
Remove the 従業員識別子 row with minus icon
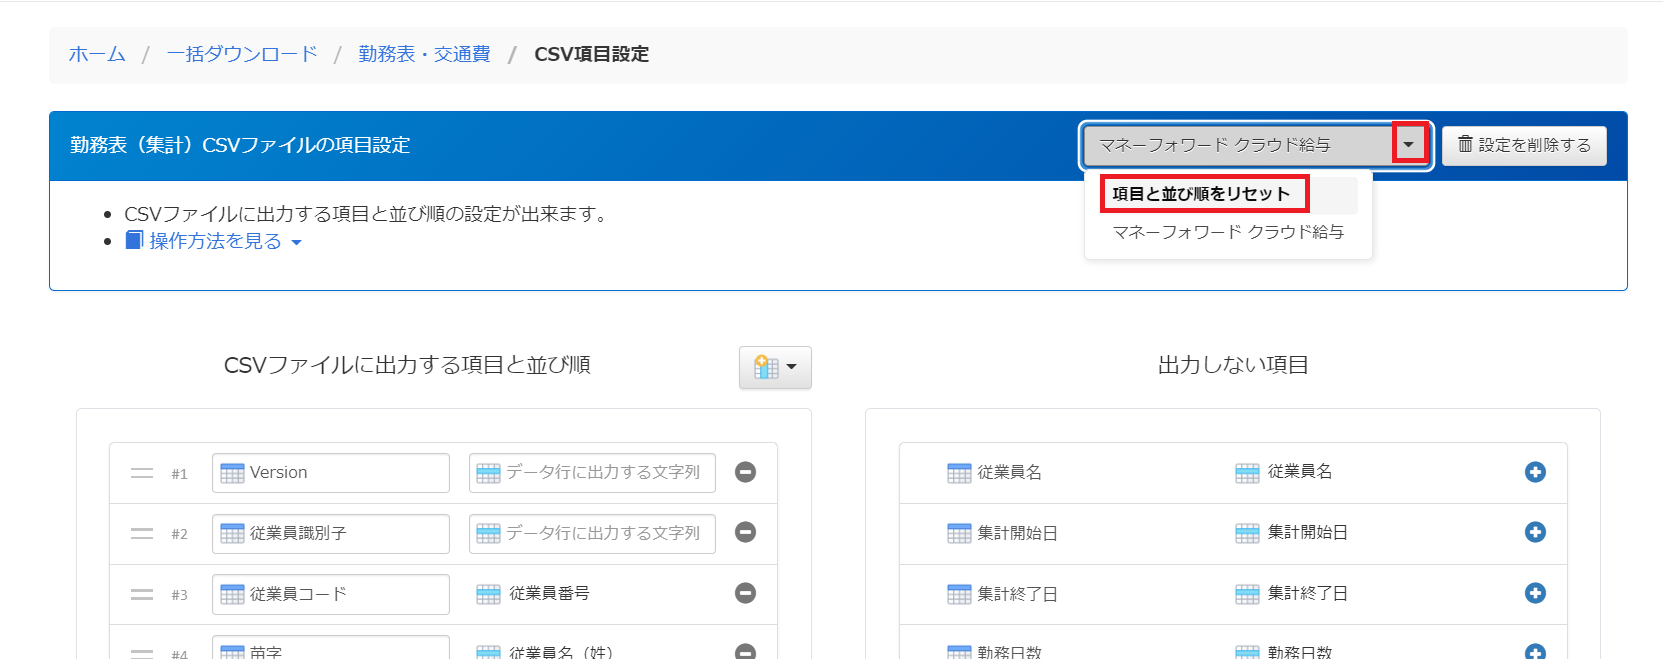pyautogui.click(x=745, y=532)
